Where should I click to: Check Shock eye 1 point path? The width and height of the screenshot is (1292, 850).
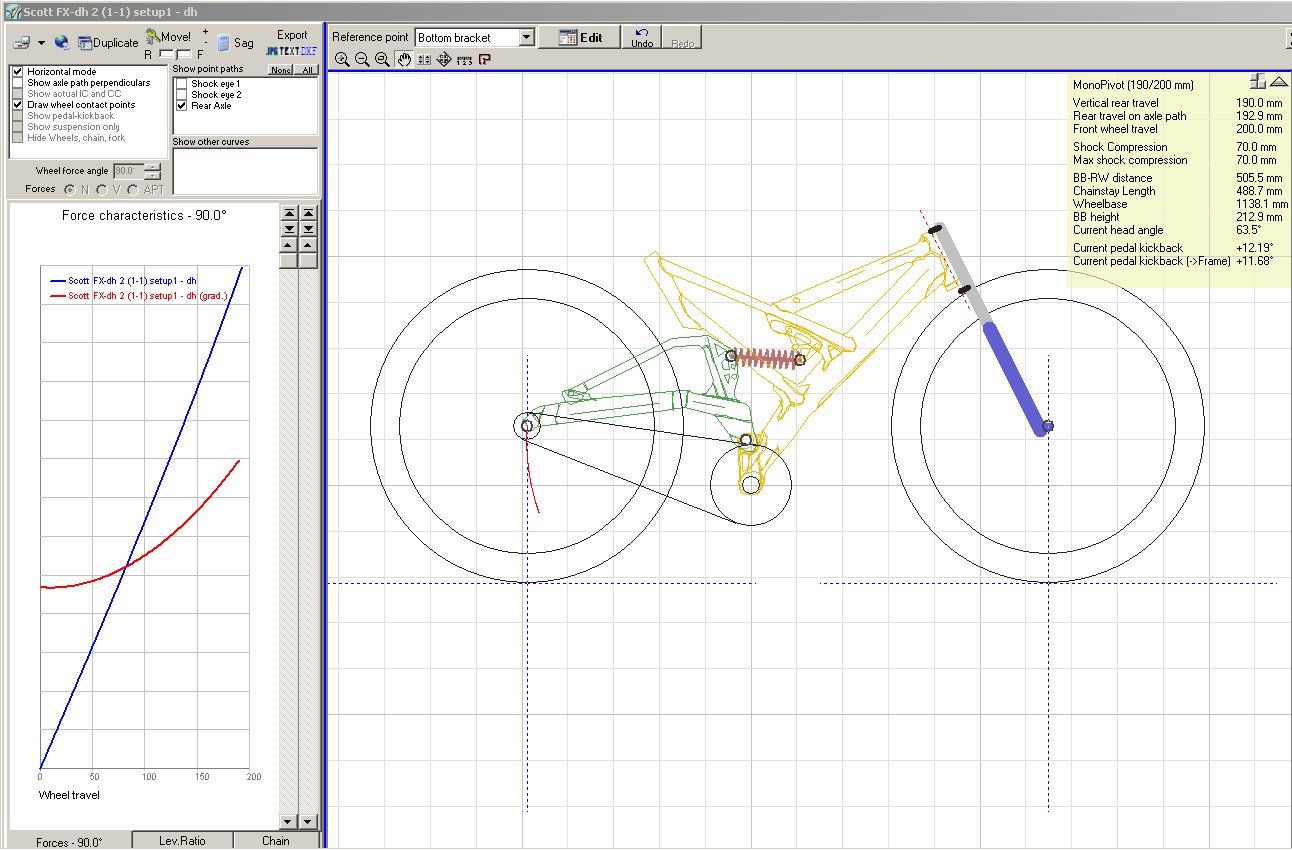tap(182, 84)
